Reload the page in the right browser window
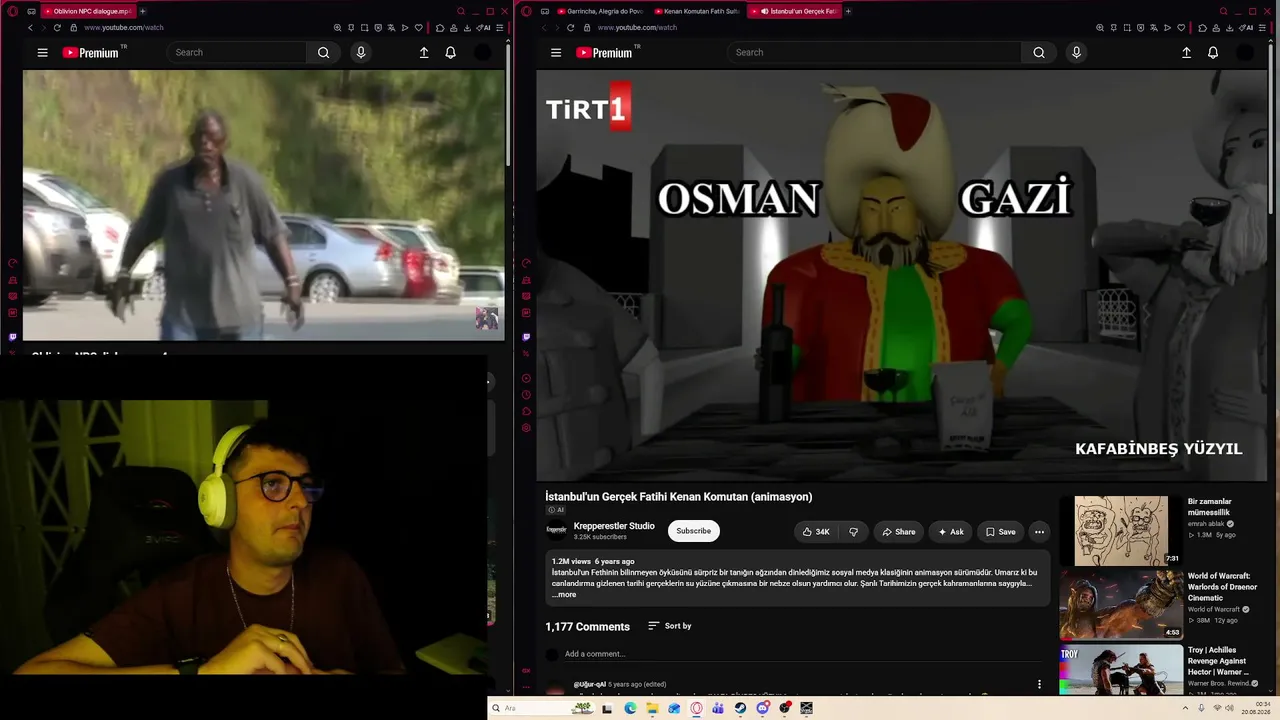 pyautogui.click(x=571, y=28)
